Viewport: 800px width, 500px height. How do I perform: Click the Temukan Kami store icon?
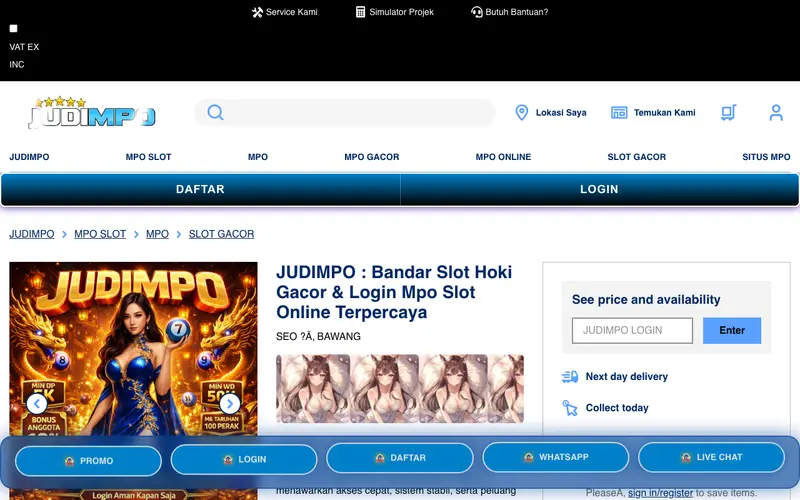point(619,112)
